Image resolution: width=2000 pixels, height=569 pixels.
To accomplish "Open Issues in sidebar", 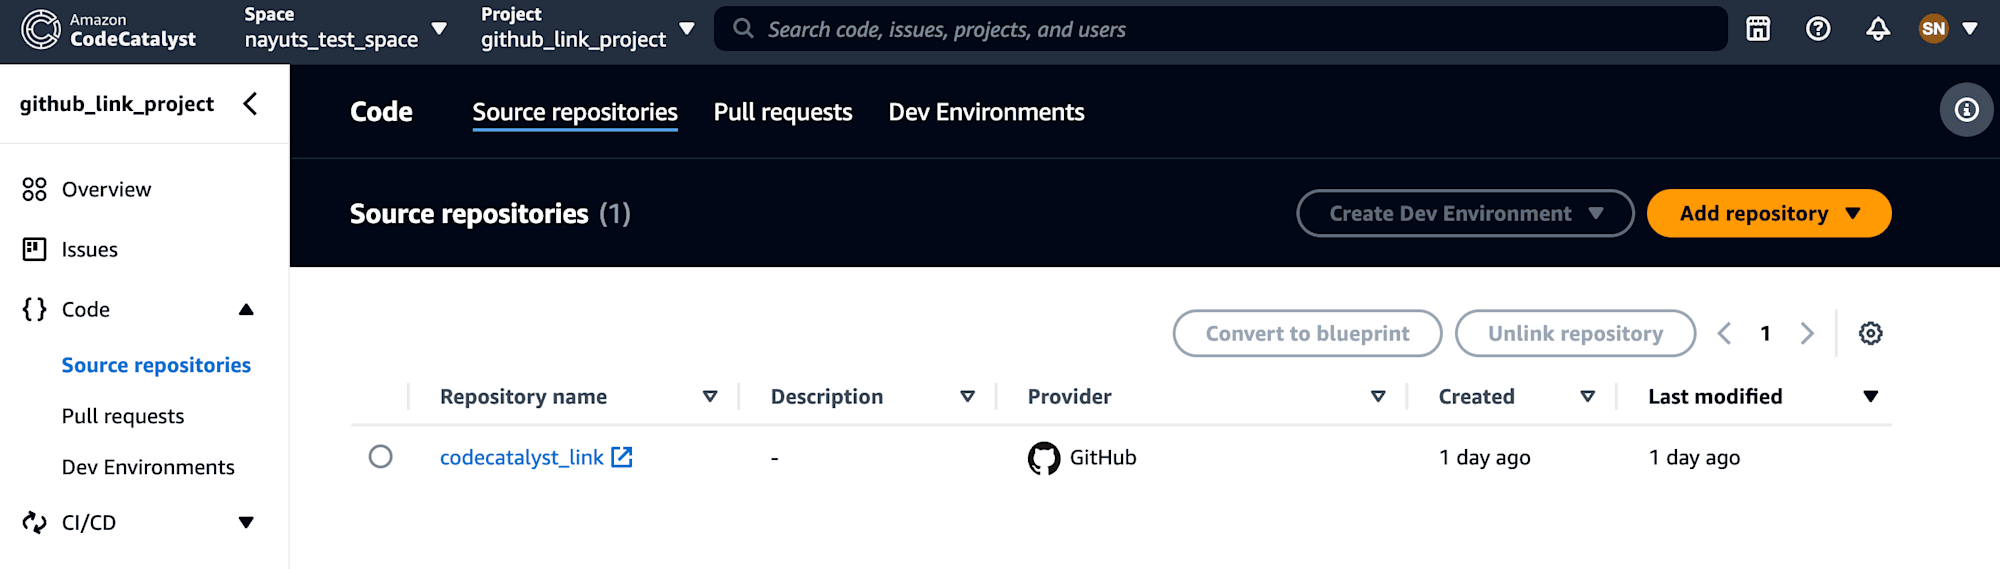I will (89, 249).
